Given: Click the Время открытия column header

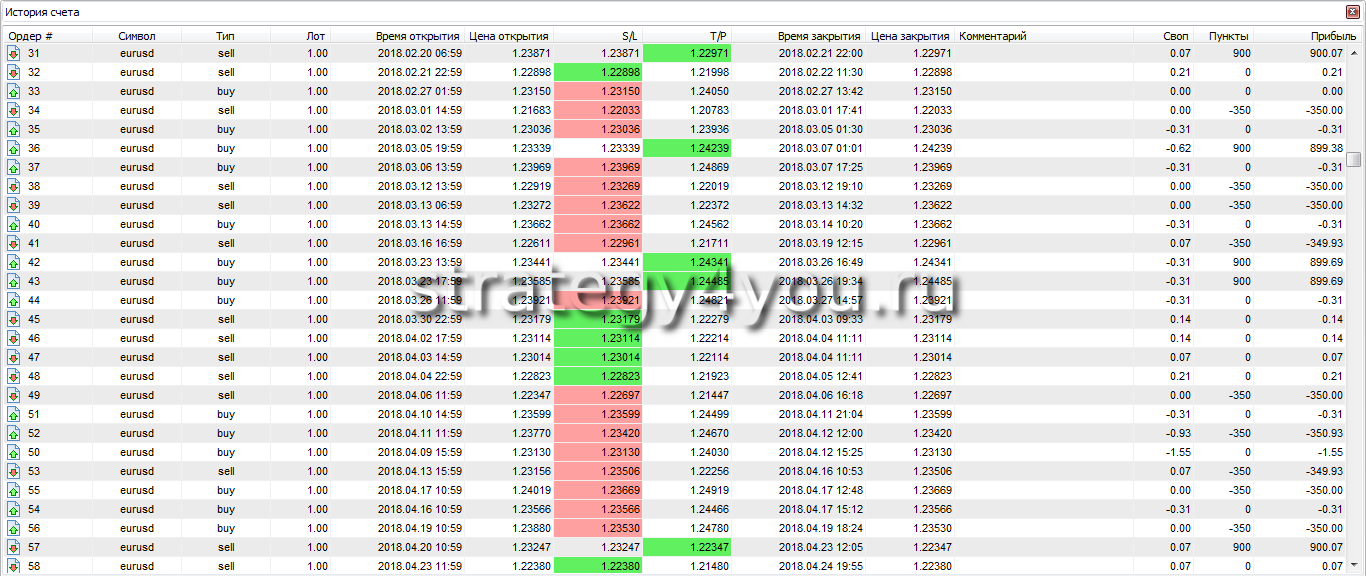Looking at the screenshot, I should click(417, 36).
